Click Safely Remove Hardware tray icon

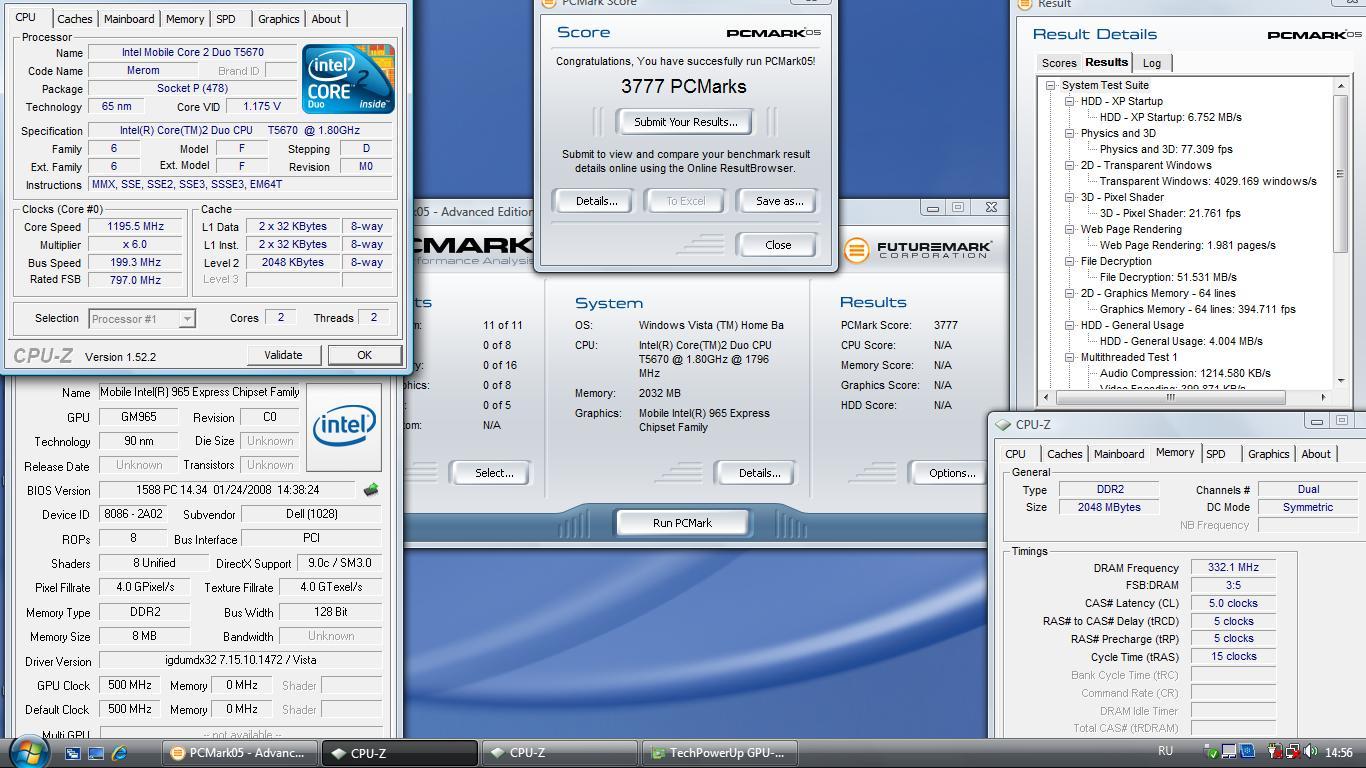(1211, 752)
